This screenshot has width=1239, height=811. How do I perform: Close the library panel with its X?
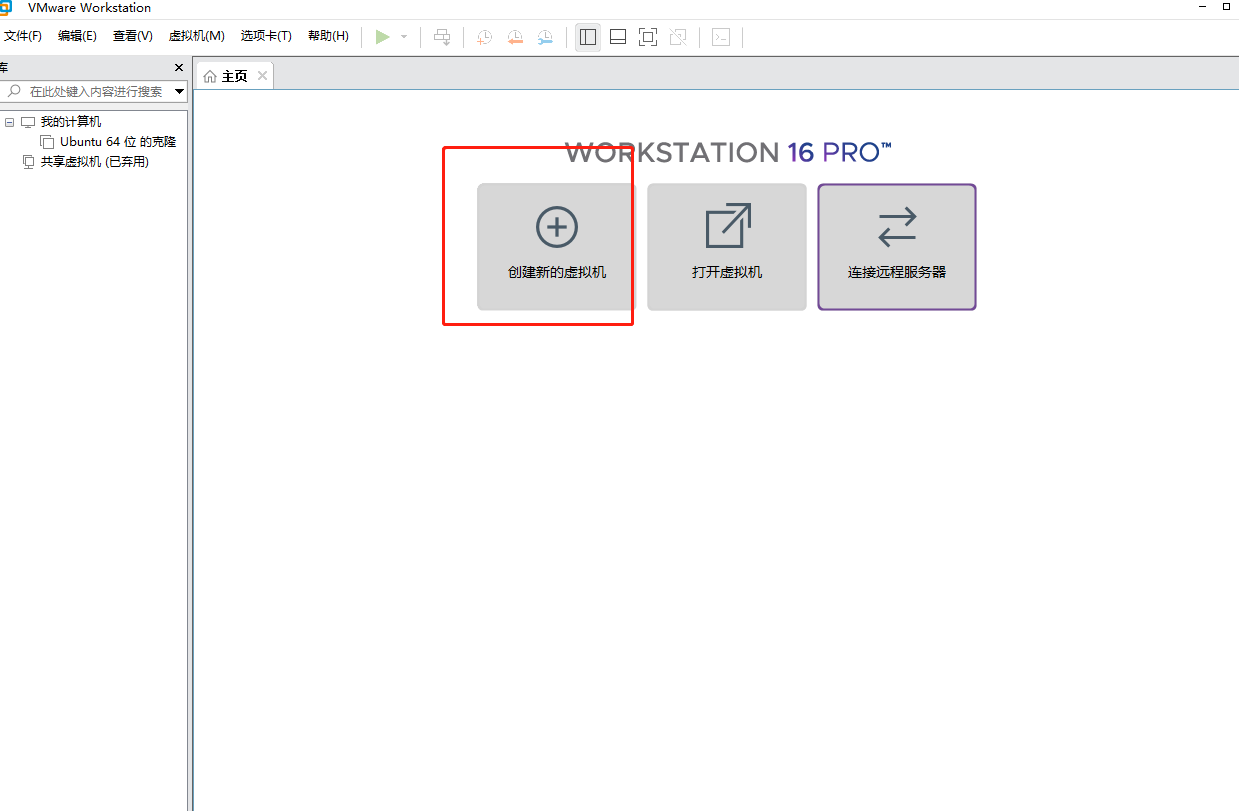click(179, 68)
